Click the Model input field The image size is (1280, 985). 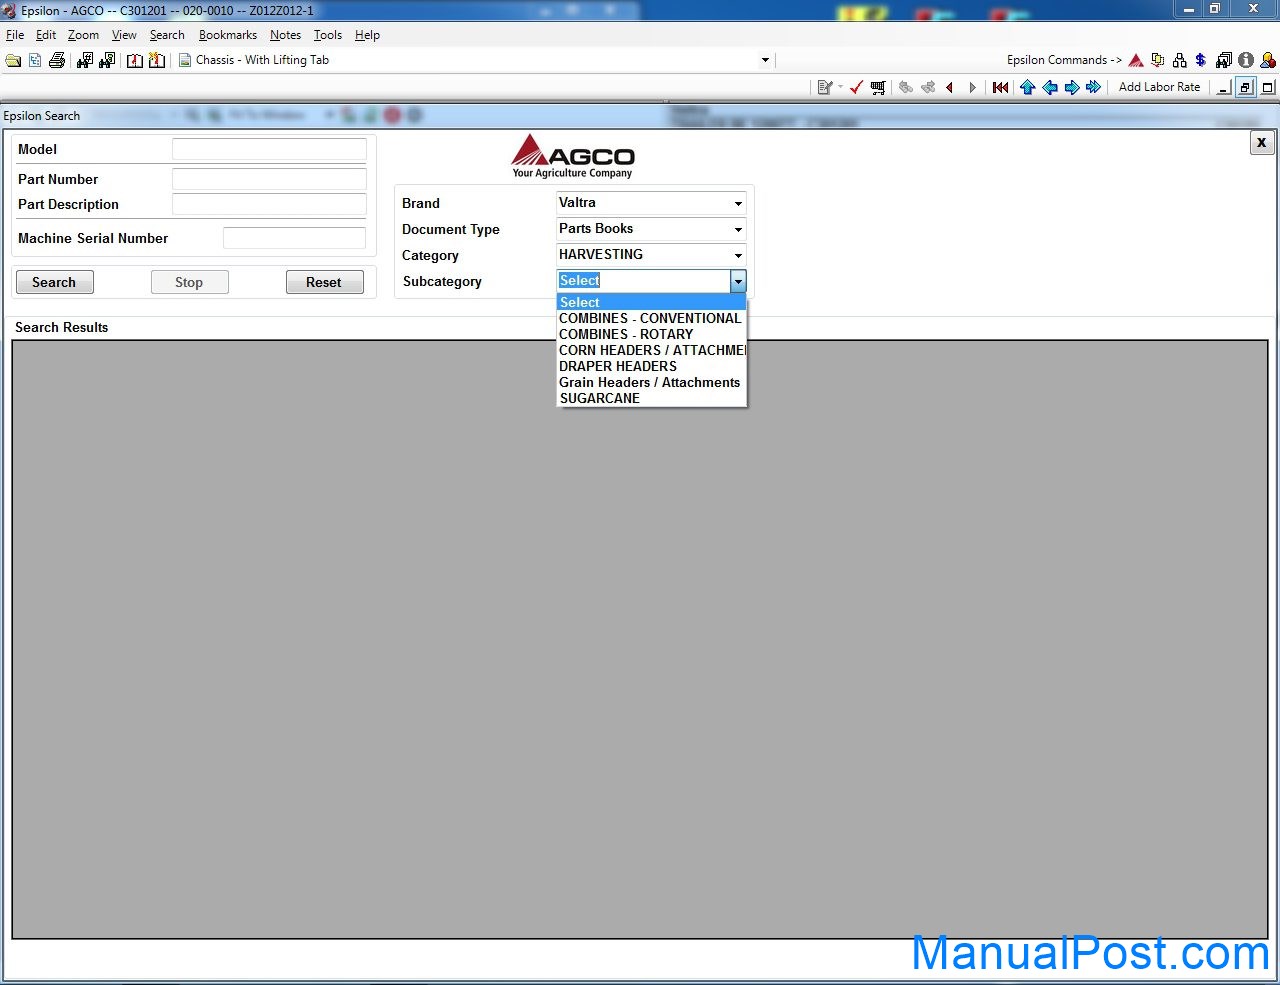coord(269,150)
